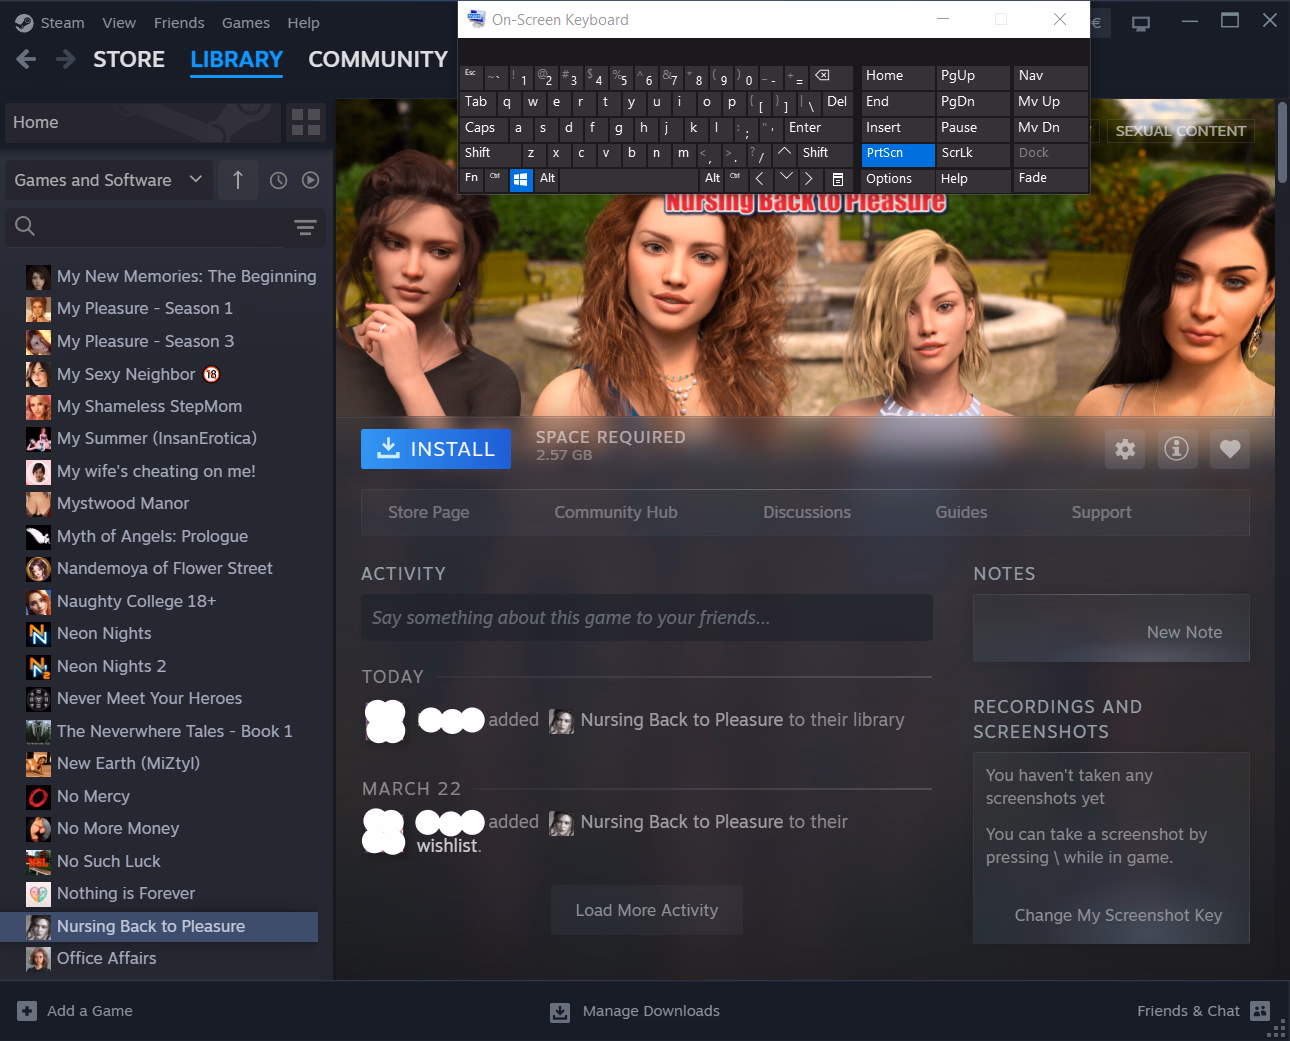Toggle left Shift on On-Screen Keyboard

pos(490,153)
